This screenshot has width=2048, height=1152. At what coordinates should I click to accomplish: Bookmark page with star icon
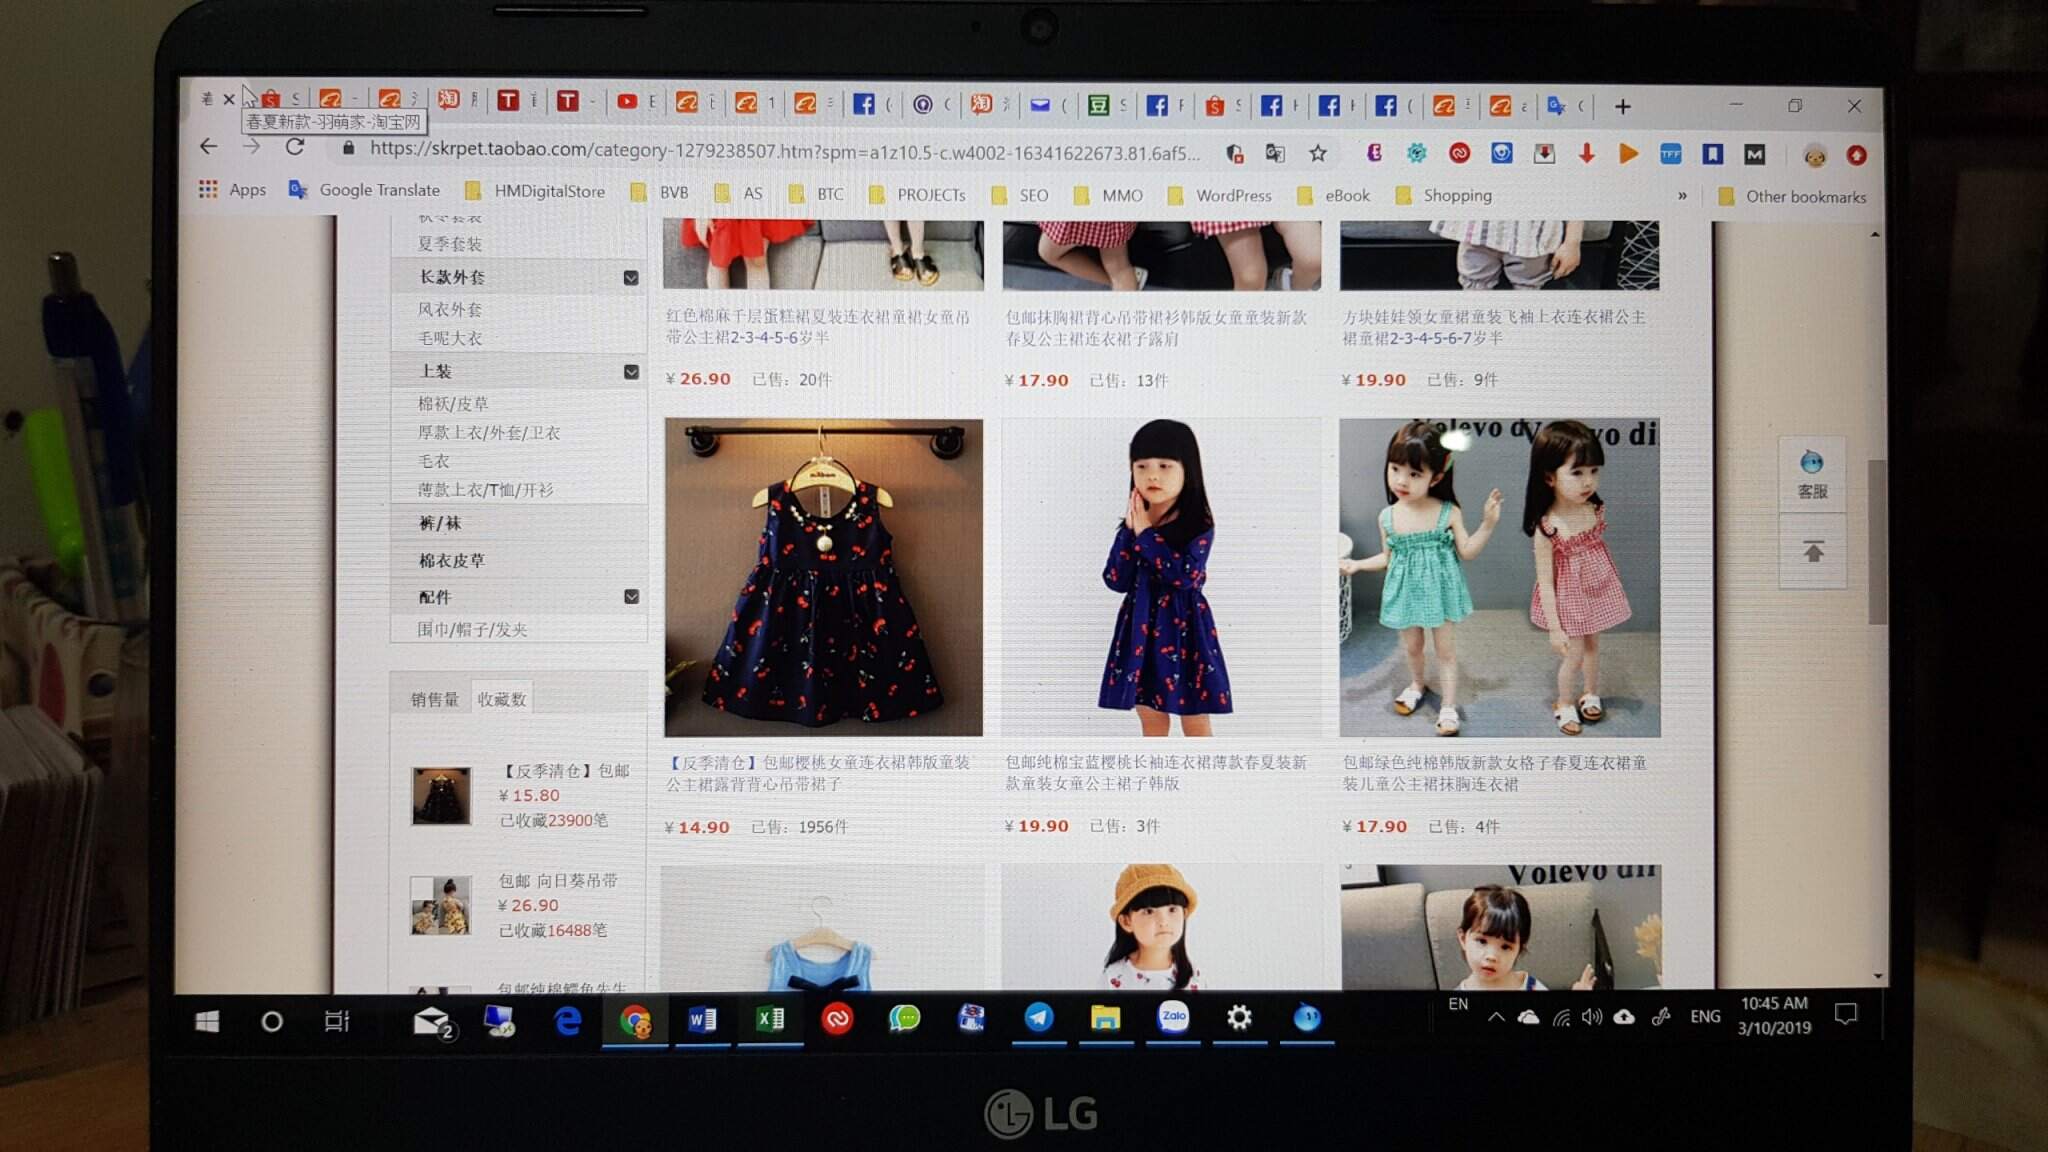tap(1318, 153)
